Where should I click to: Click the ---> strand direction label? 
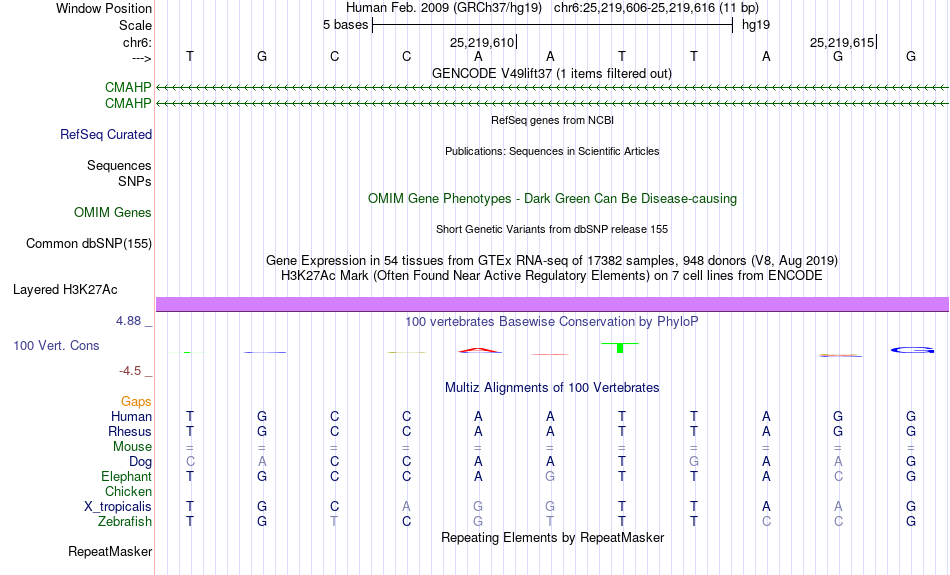(x=142, y=58)
